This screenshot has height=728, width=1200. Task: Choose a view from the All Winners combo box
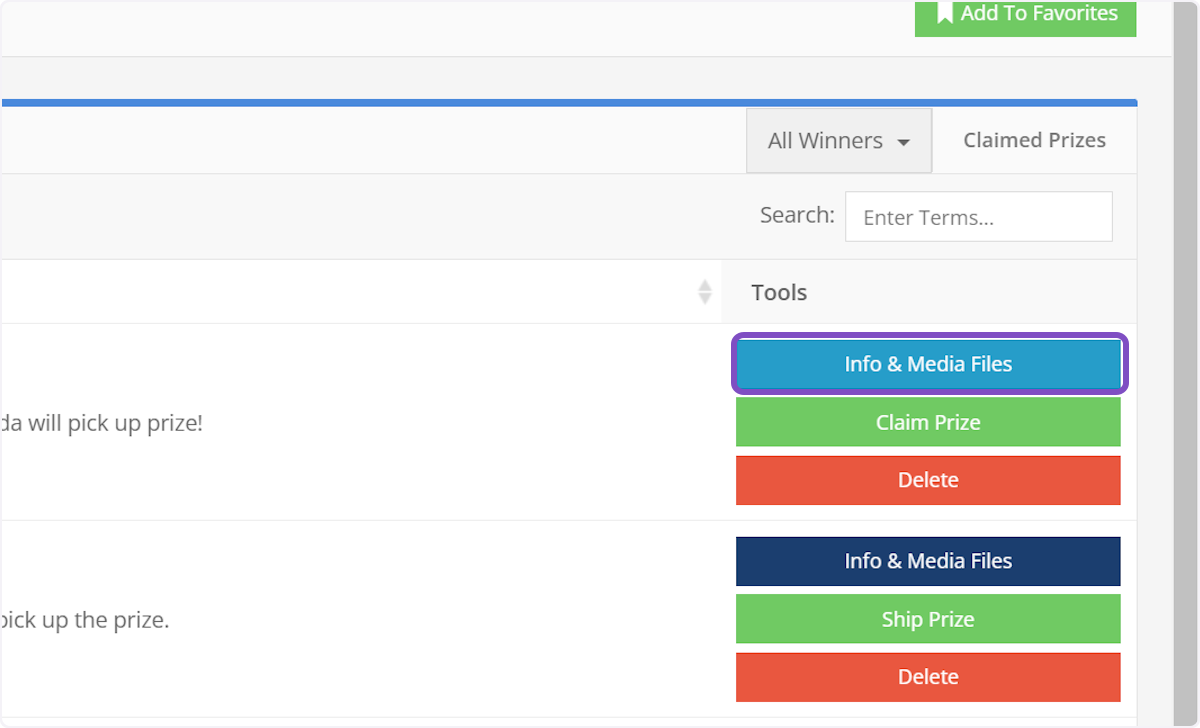(838, 140)
